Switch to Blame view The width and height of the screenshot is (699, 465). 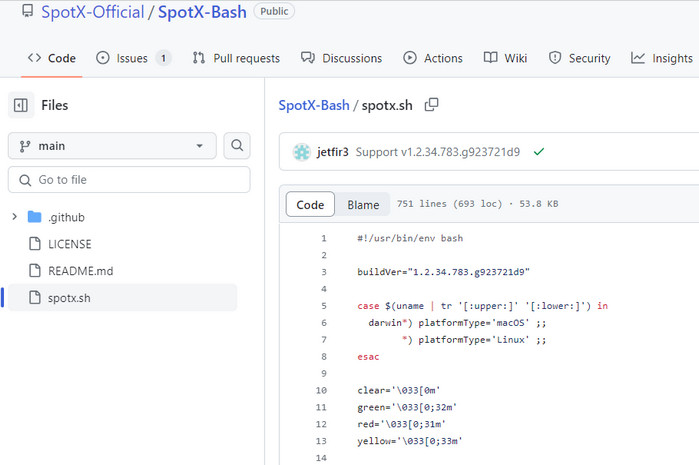click(x=363, y=205)
